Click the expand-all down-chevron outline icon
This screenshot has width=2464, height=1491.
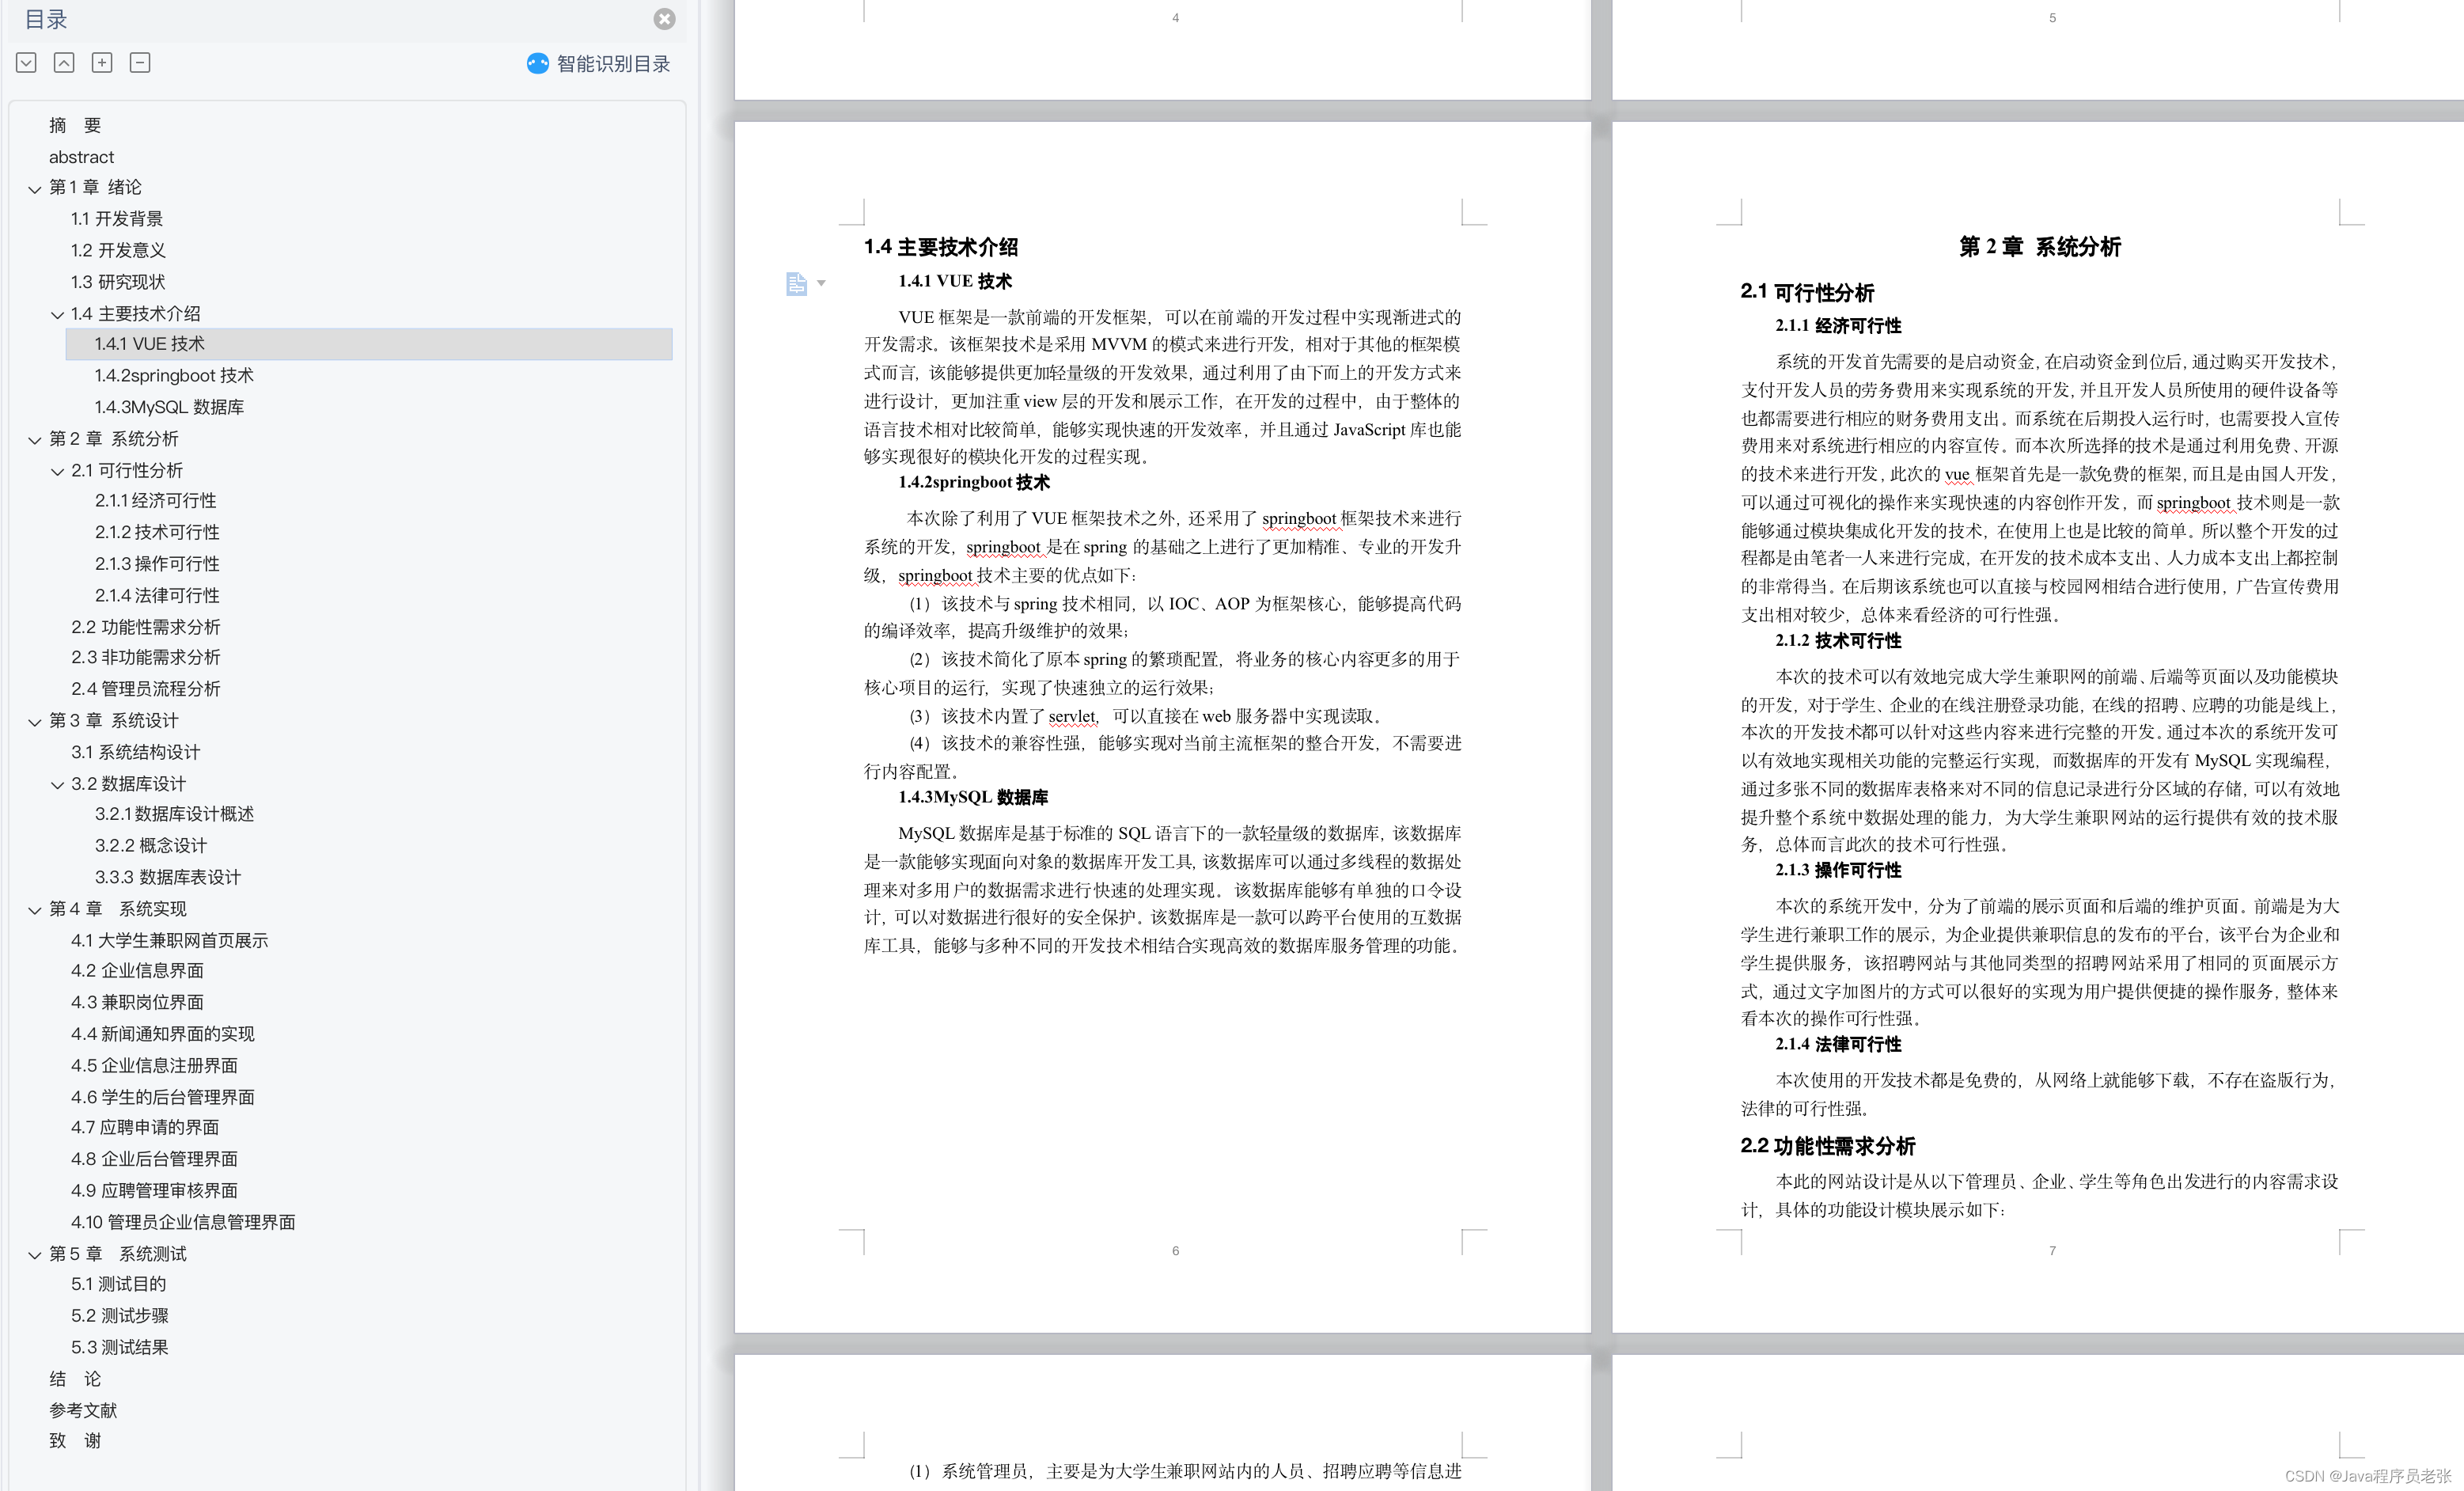coord(27,63)
